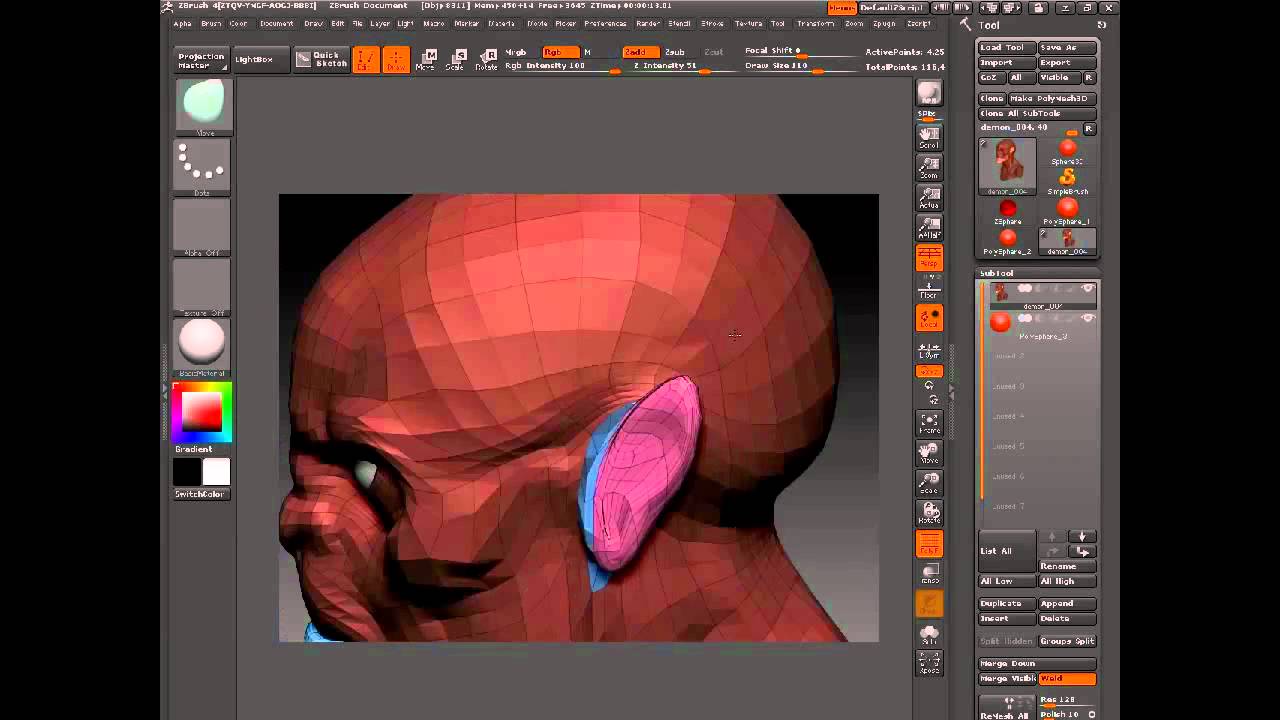Toggle Perspective view button
This screenshot has height=720, width=1280.
tap(929, 258)
